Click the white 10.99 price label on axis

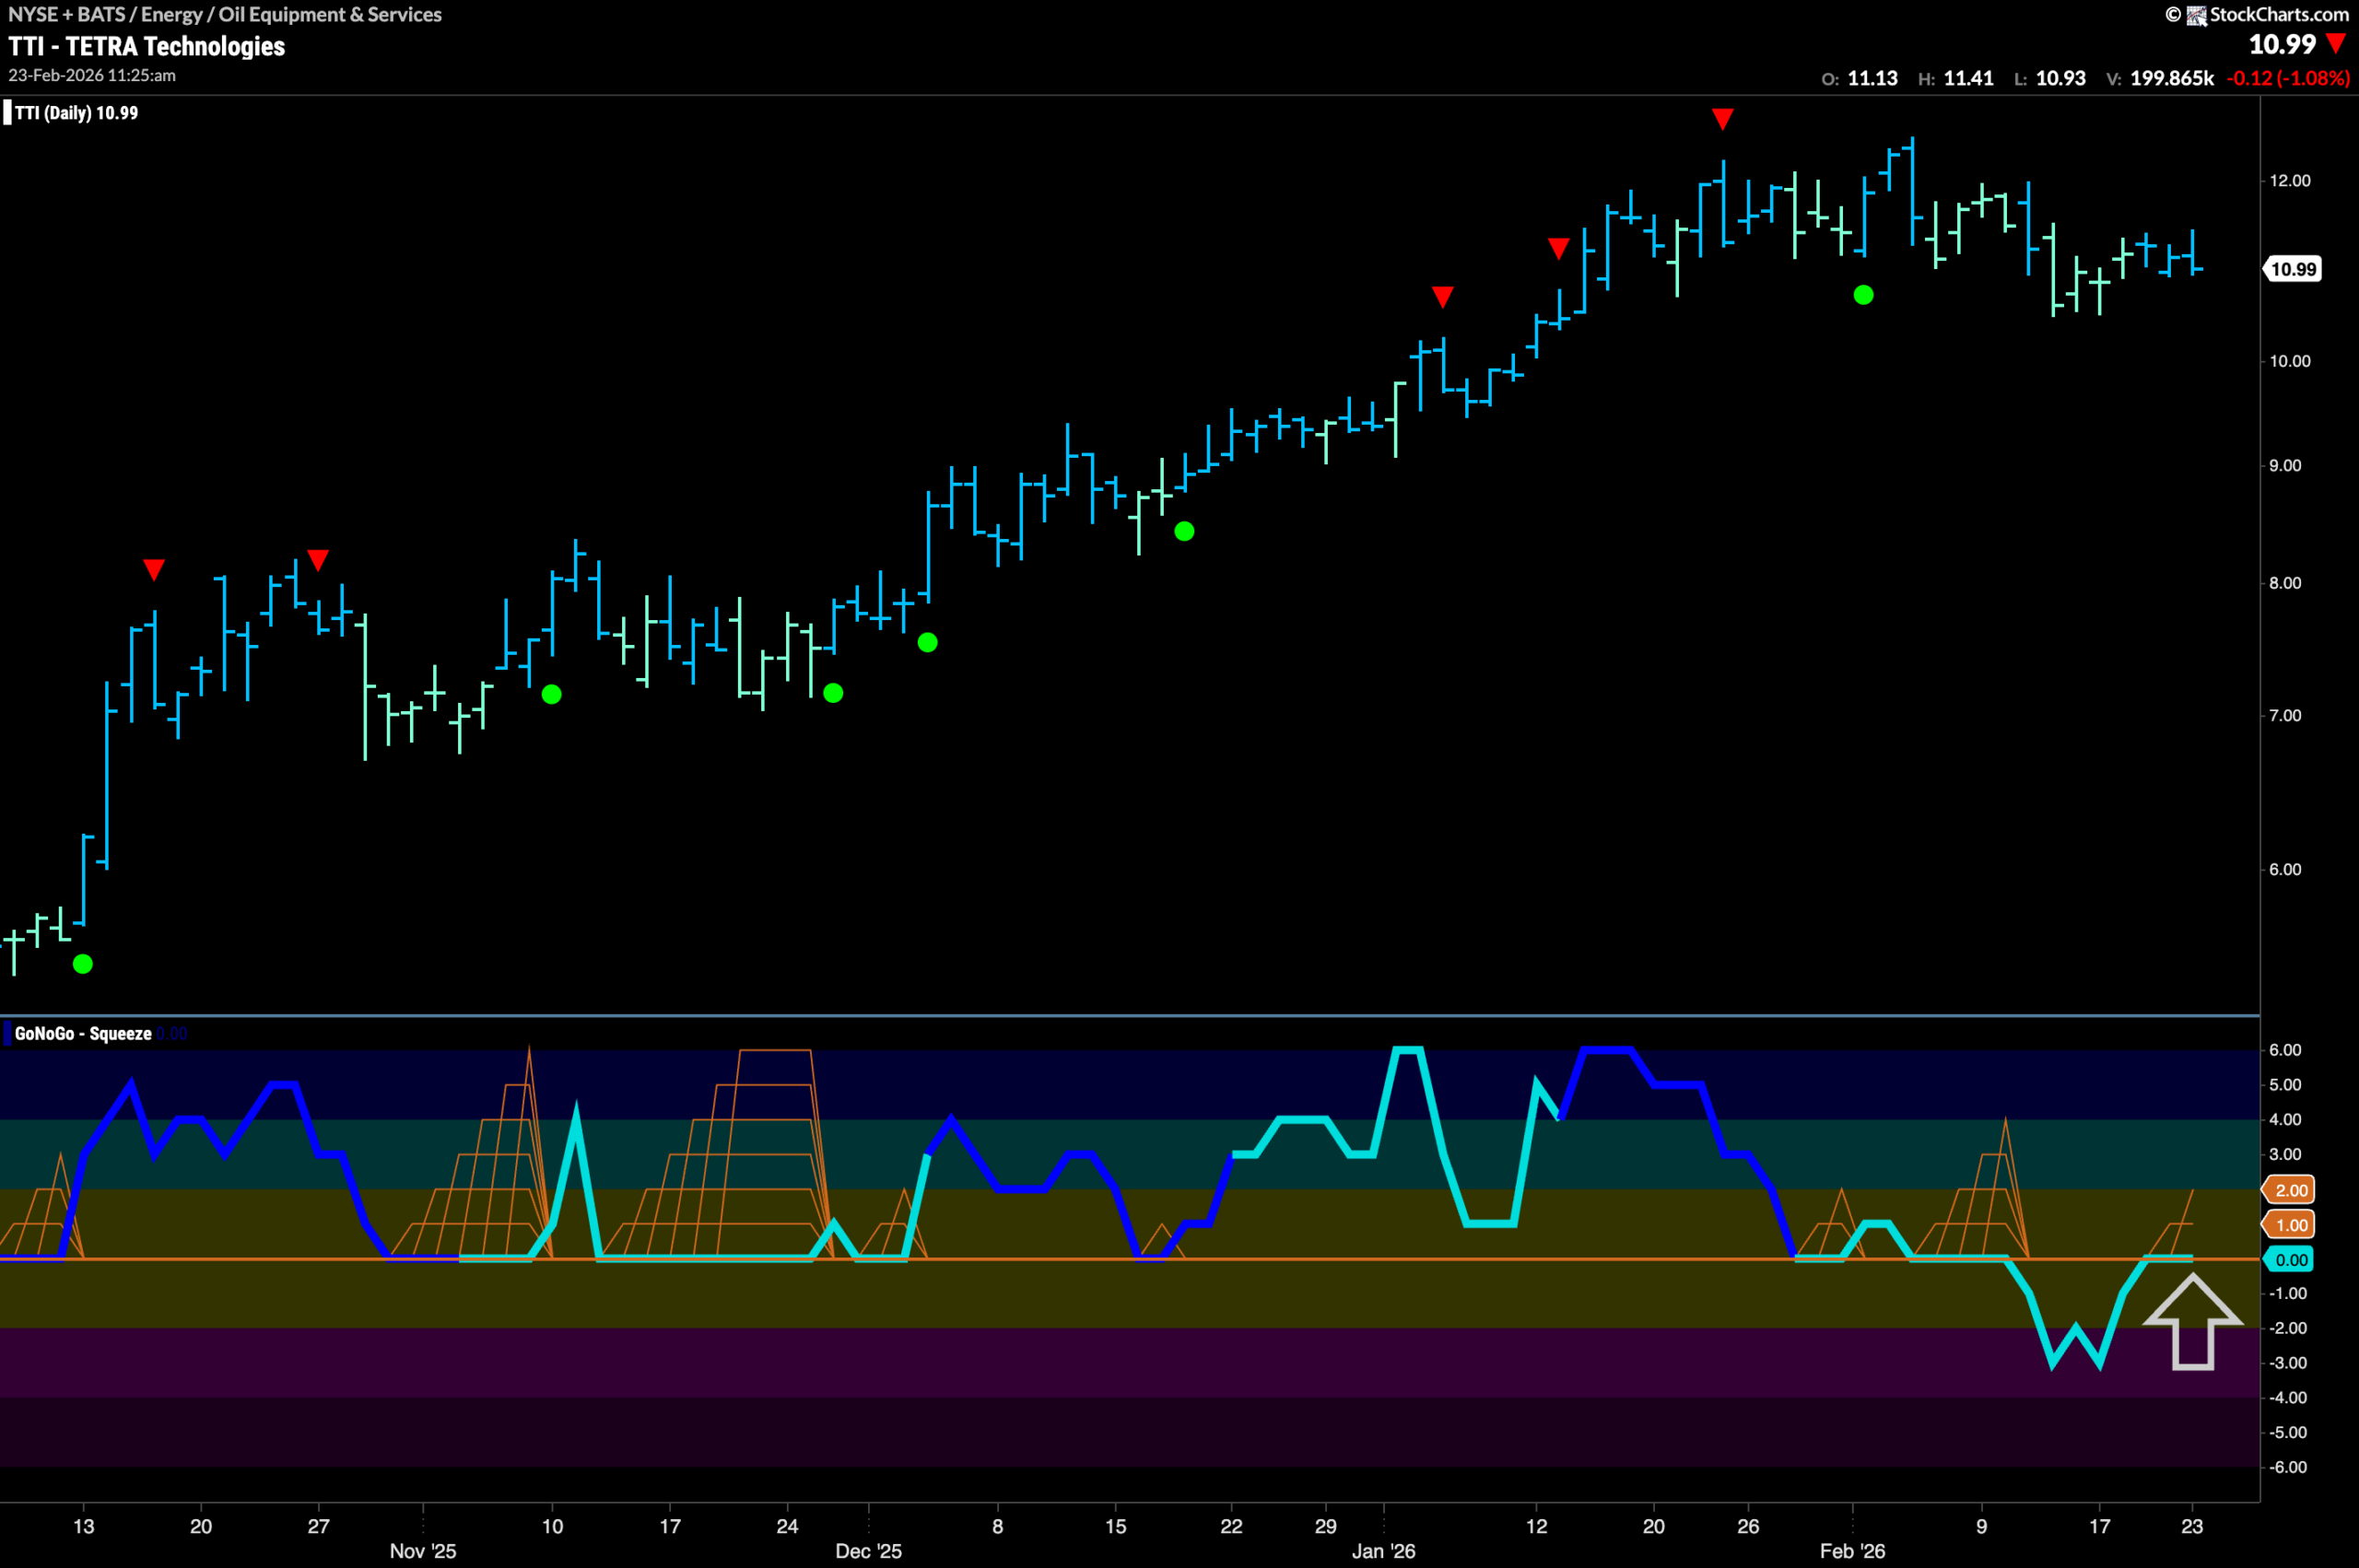point(2291,269)
